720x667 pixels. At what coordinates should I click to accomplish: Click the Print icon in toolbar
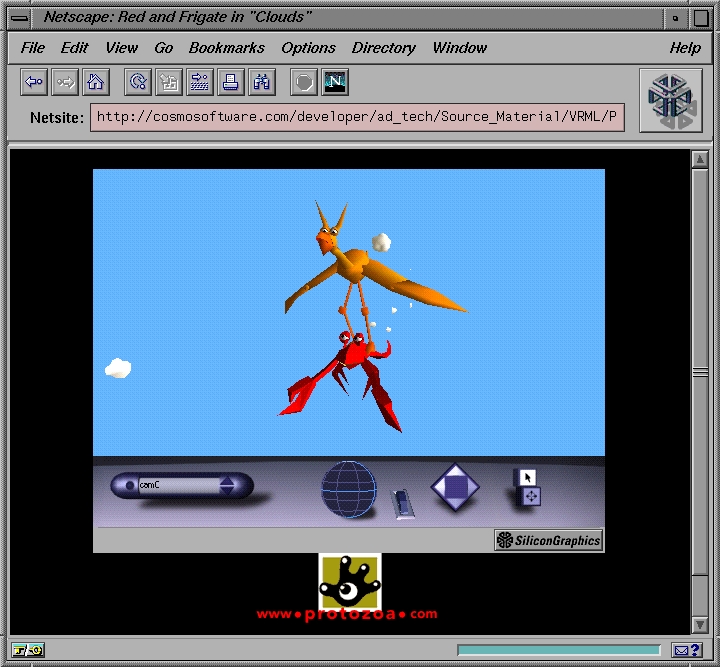click(x=231, y=82)
